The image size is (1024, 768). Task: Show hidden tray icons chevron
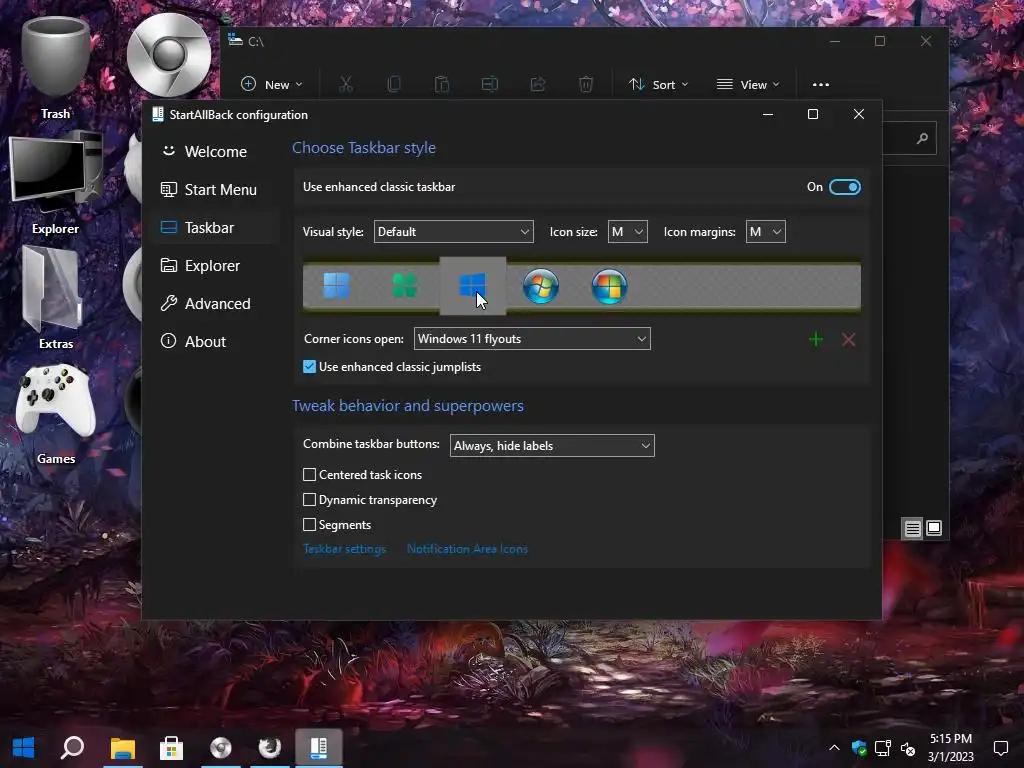(x=834, y=748)
